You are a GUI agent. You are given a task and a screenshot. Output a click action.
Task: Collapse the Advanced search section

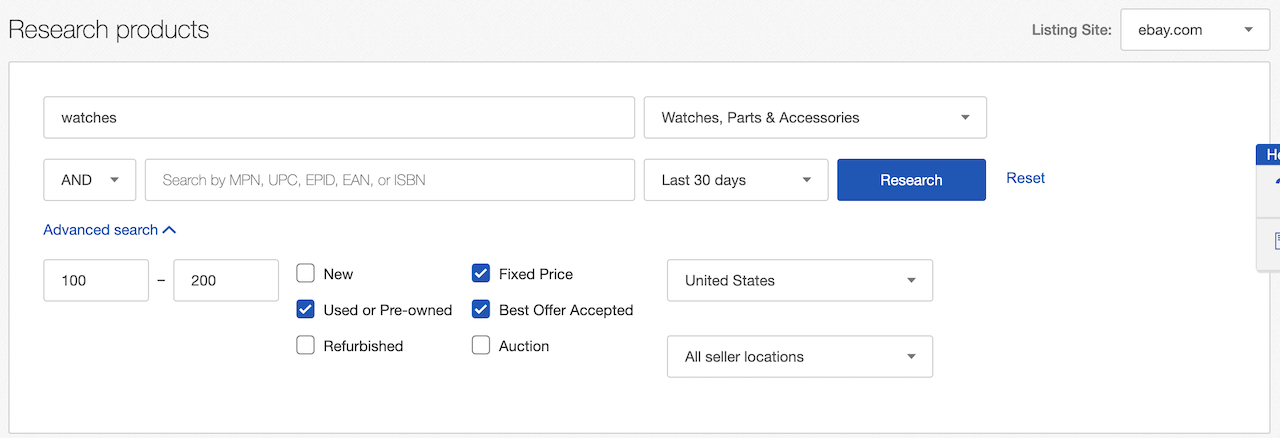(x=110, y=230)
